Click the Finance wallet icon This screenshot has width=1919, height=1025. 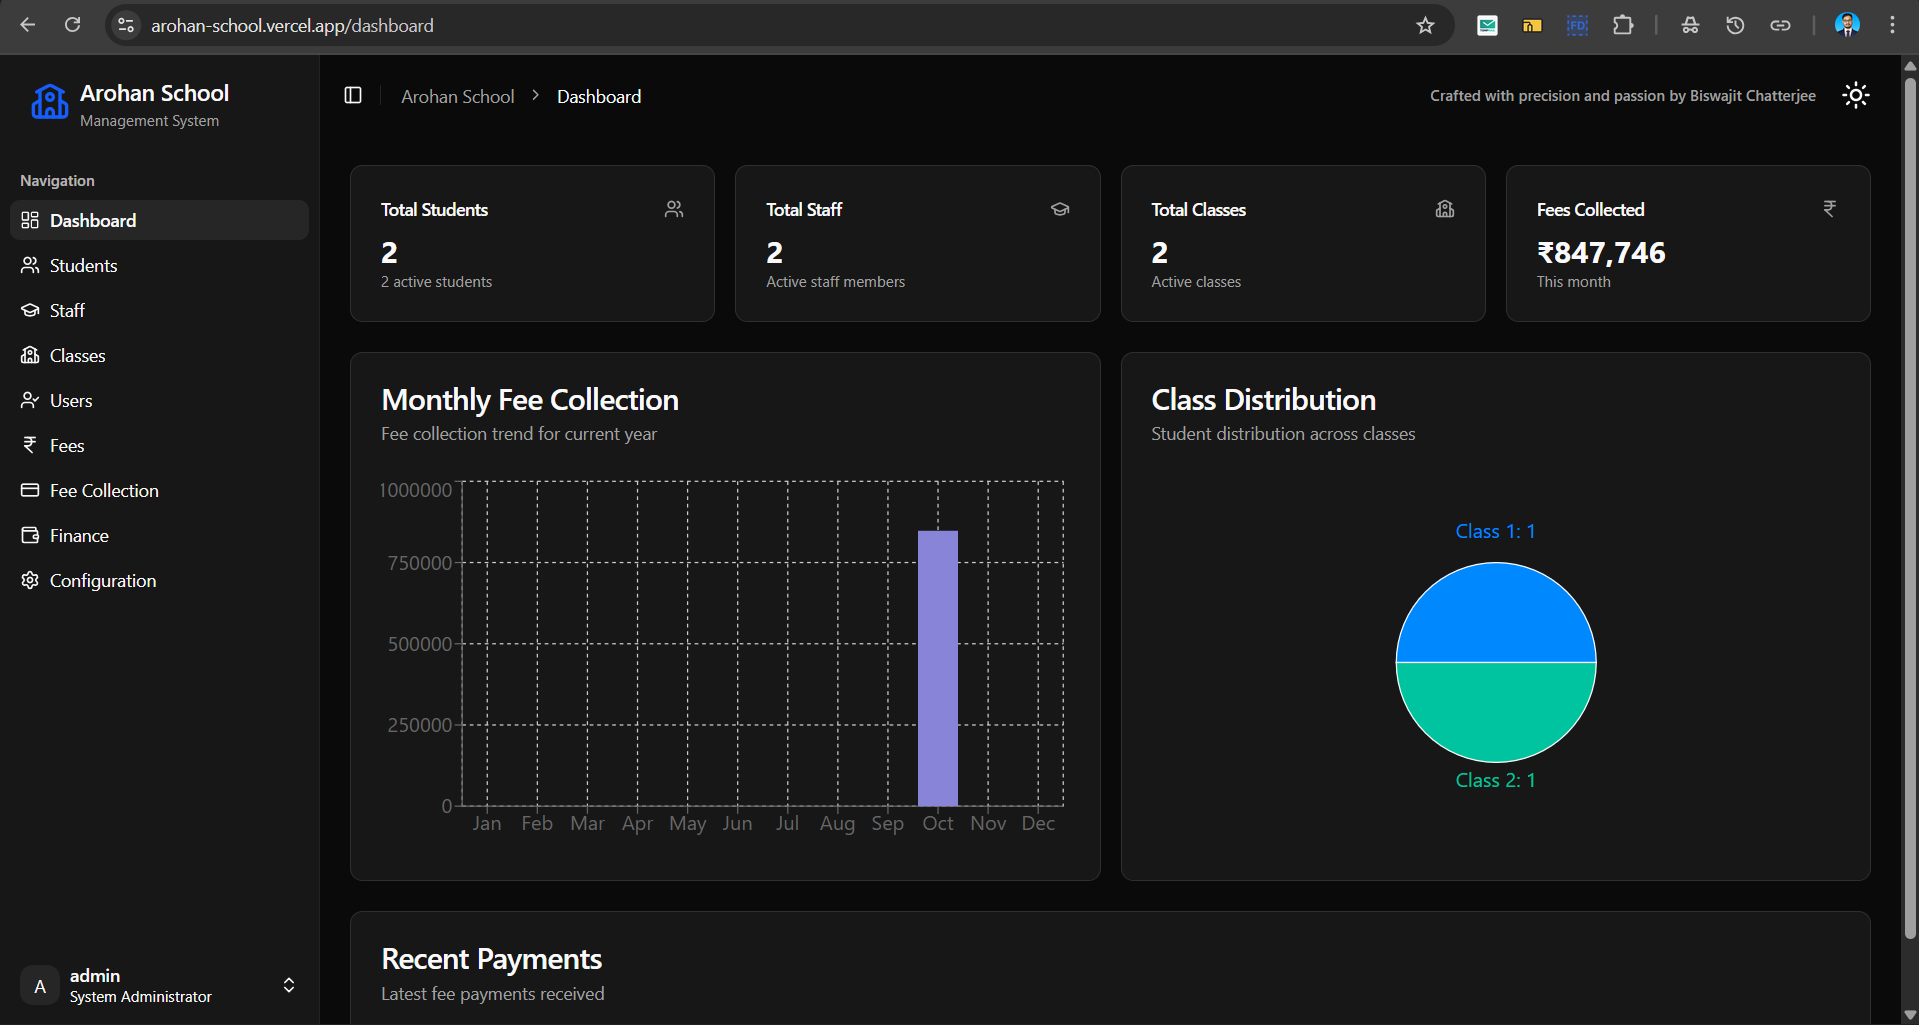click(x=30, y=535)
